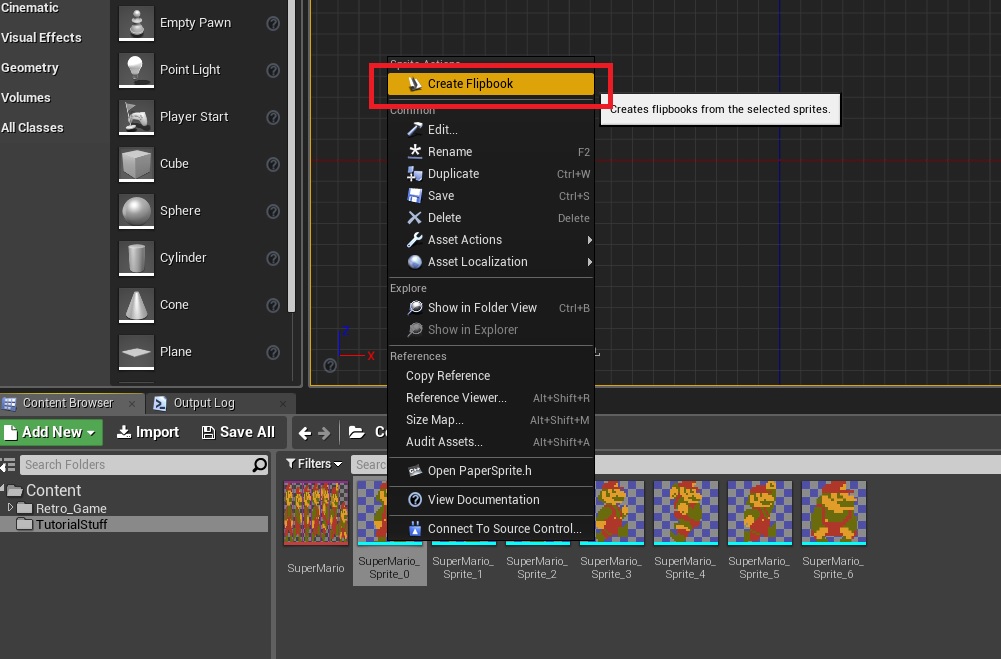Viewport: 1001px width, 659px height.
Task: Click help icon next to Sphere
Action: 273,211
